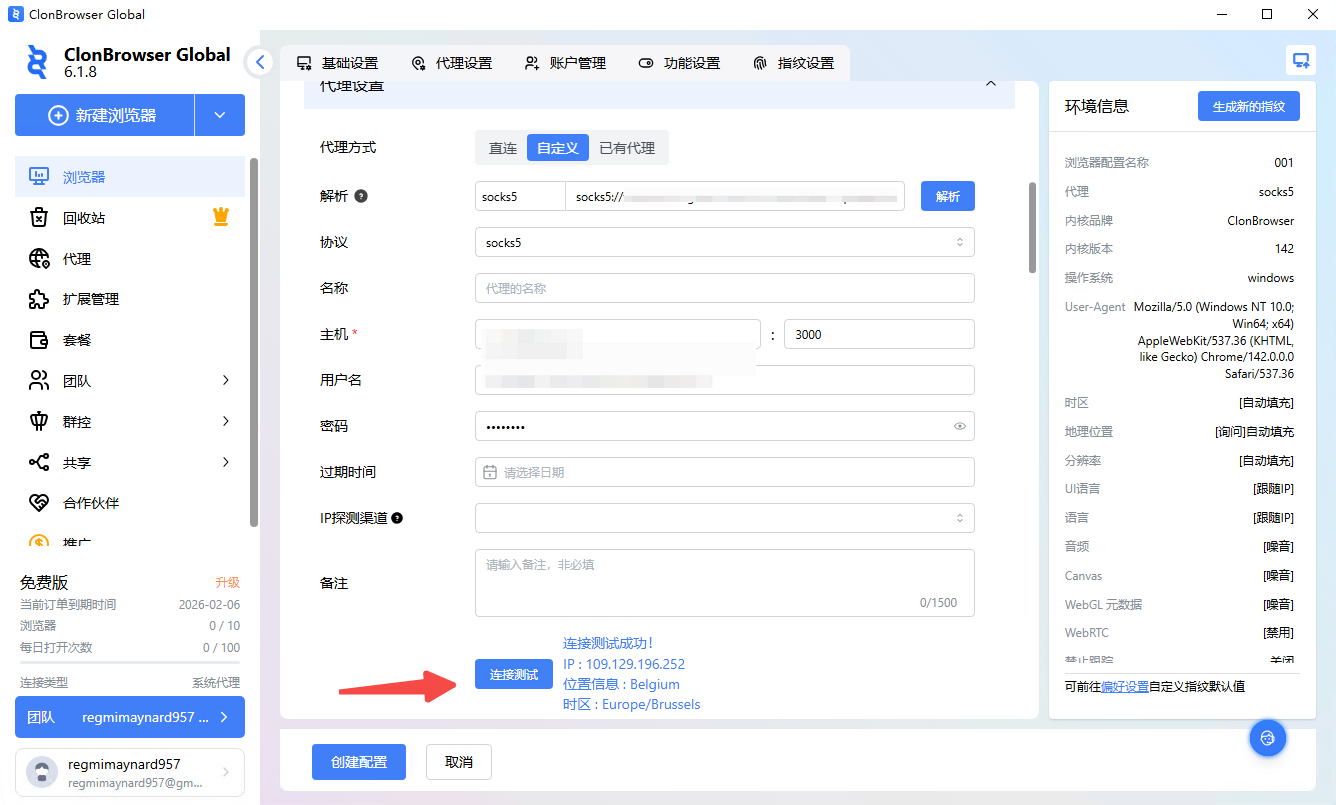
Task: Open the proxy globe icon in sidebar
Action: [39, 259]
